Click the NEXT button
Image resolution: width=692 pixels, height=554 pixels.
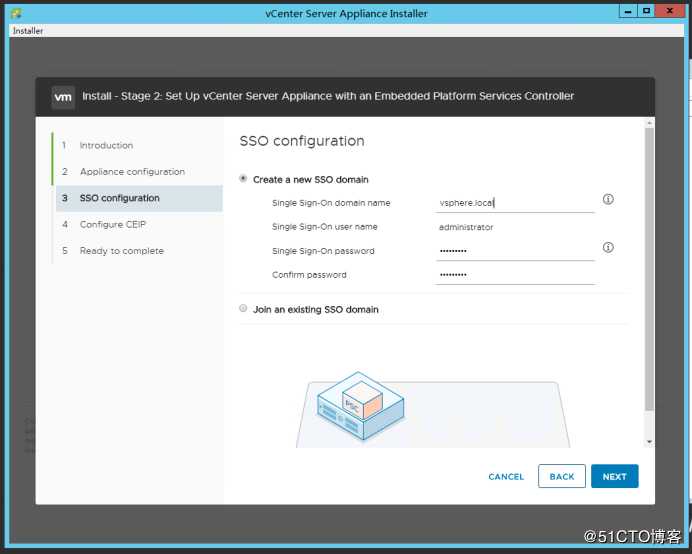pos(614,476)
